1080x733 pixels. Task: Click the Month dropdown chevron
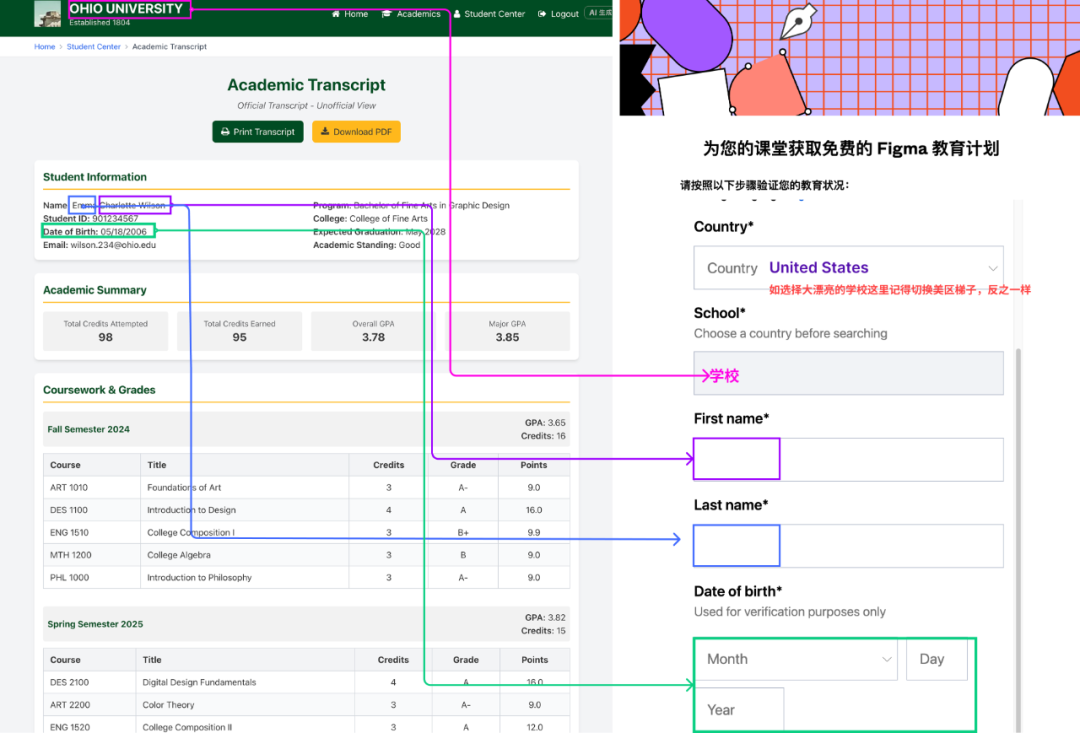pos(886,659)
